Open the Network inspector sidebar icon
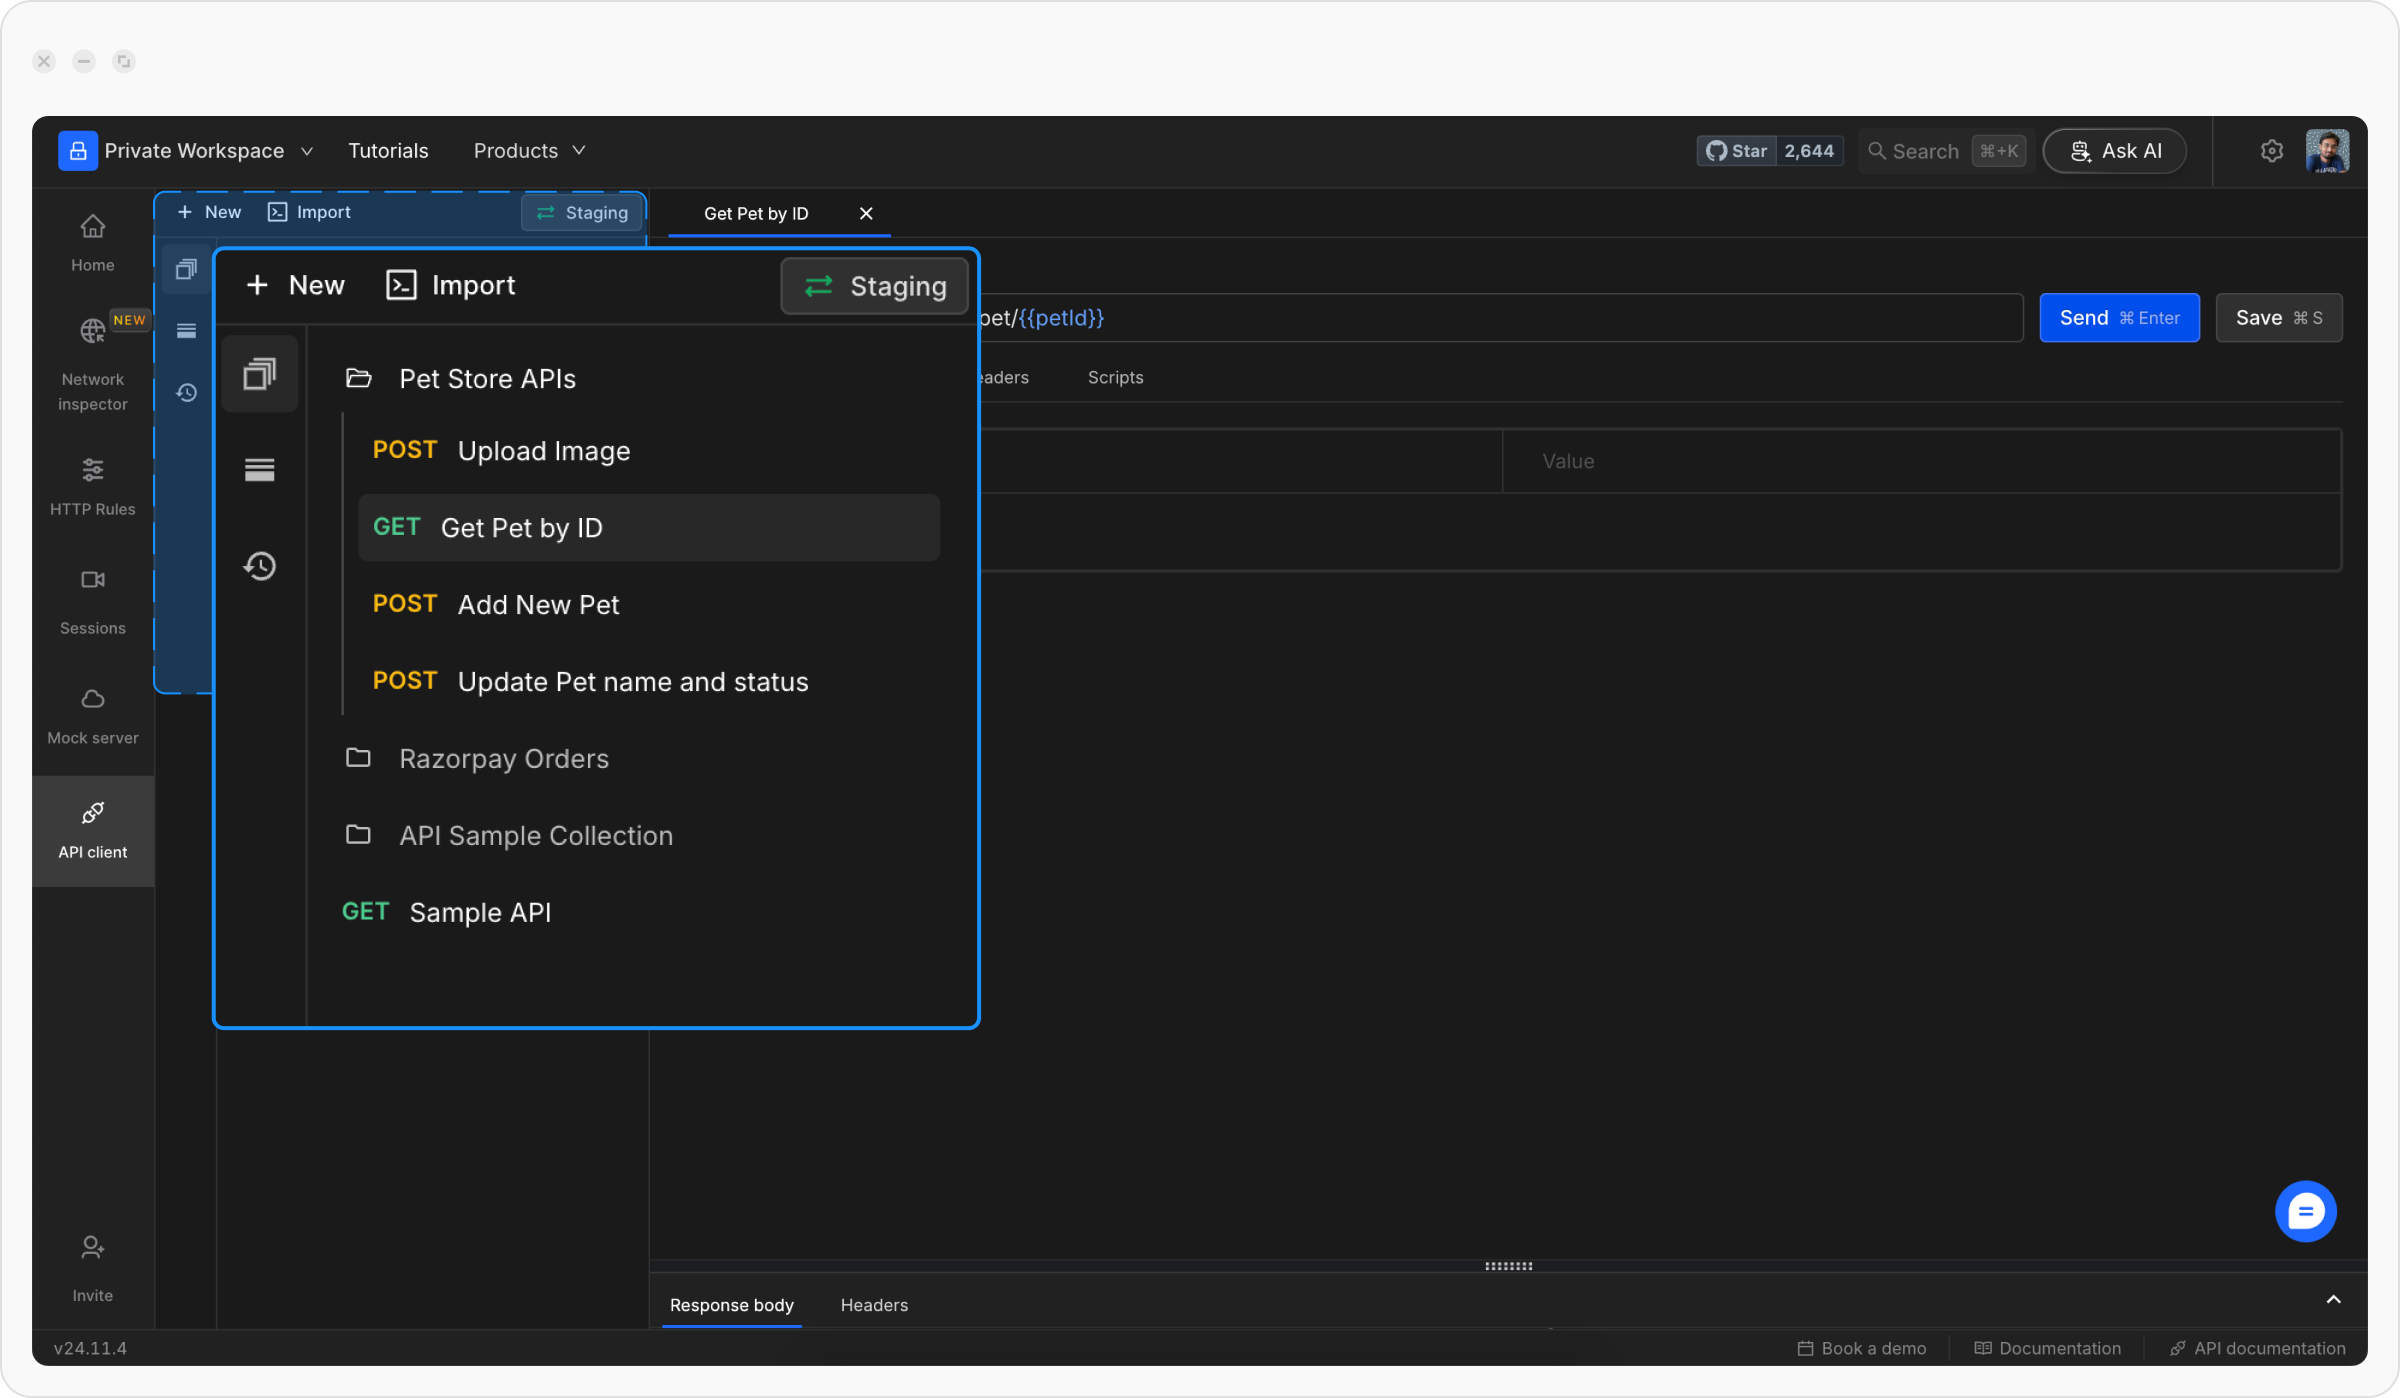Image resolution: width=2400 pixels, height=1398 pixels. click(x=92, y=331)
